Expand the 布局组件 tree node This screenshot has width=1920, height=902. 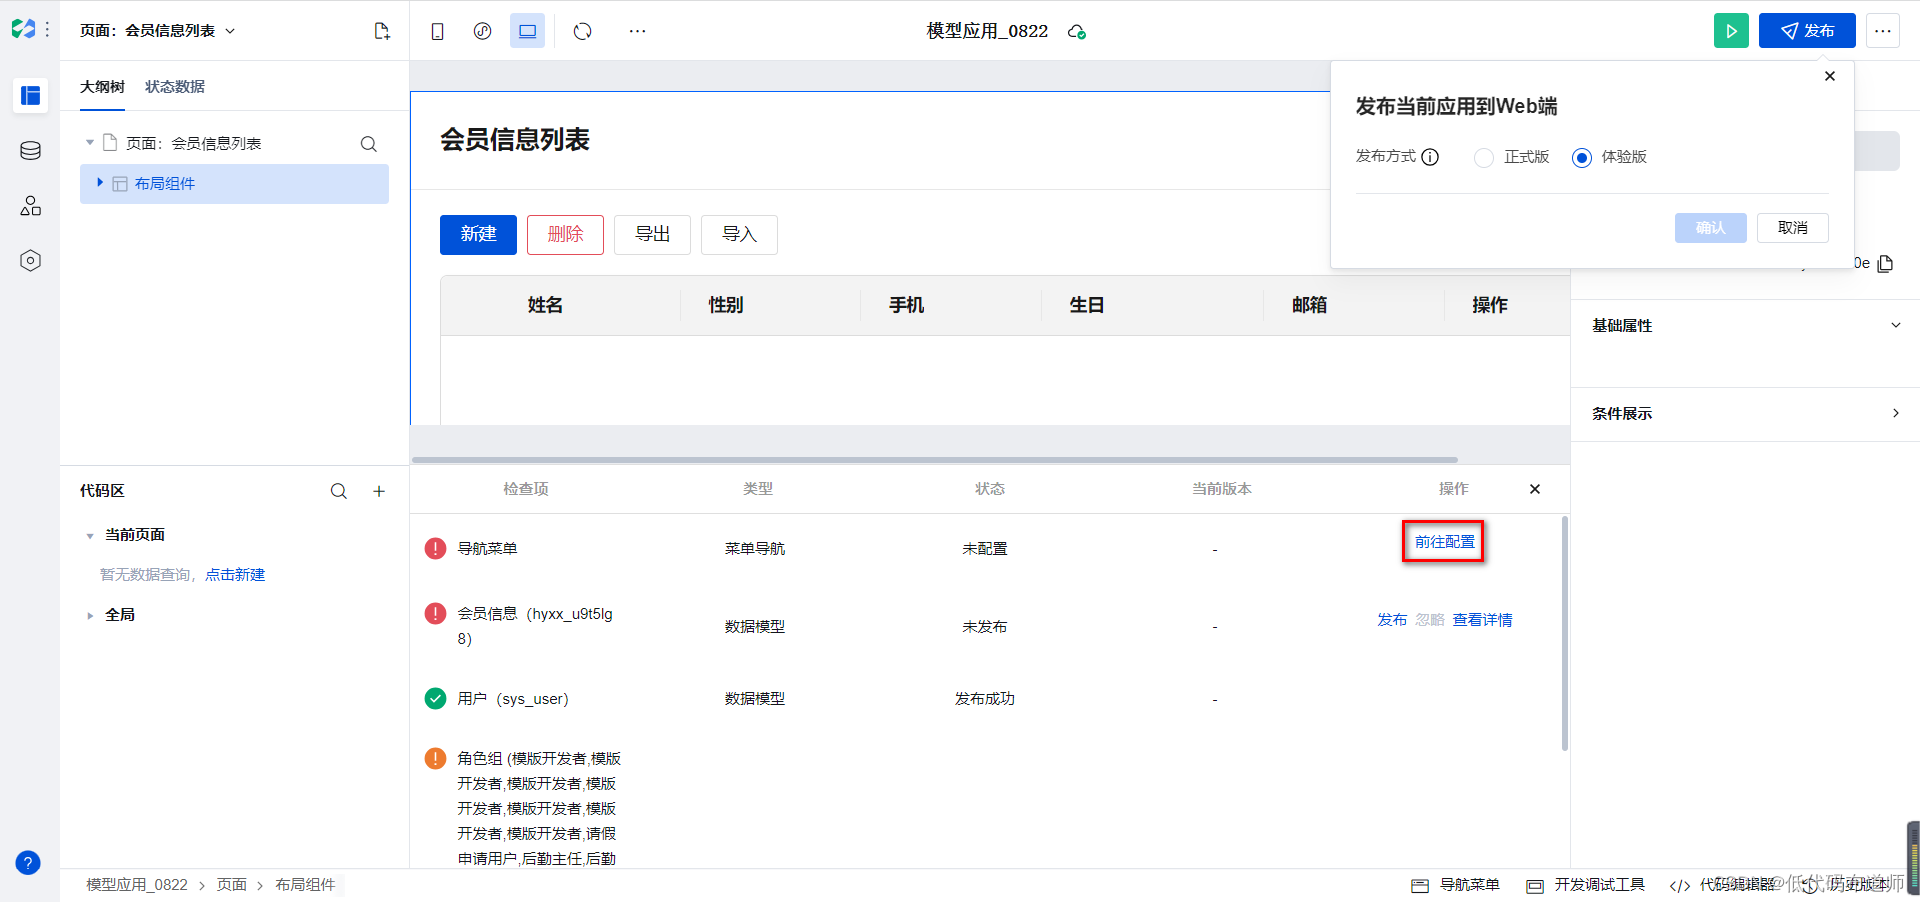(x=100, y=183)
